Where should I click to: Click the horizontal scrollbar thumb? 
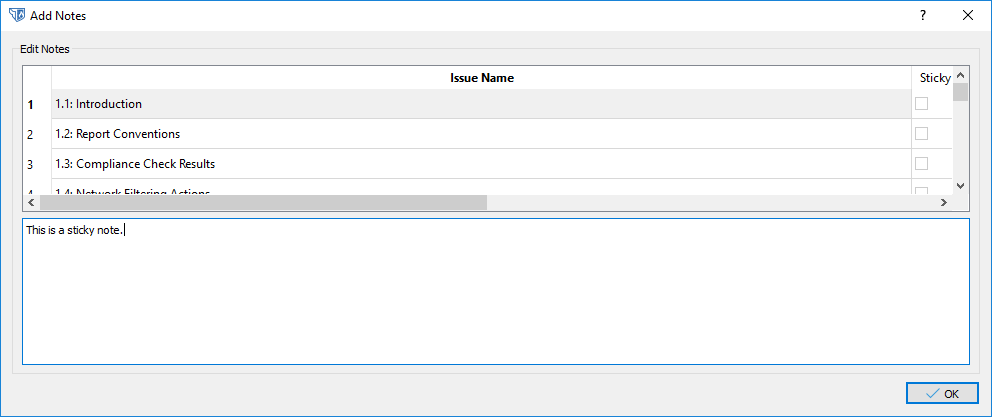263,202
